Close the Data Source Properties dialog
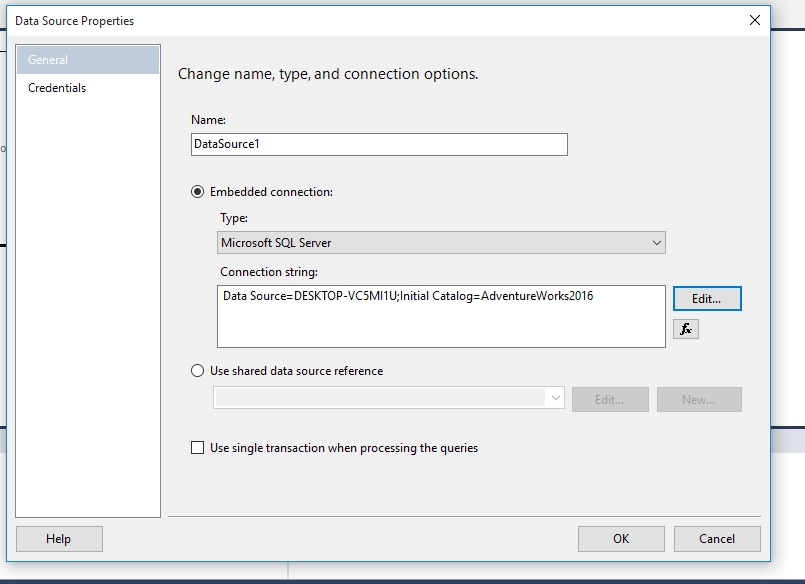Viewport: 805px width, 584px height. click(x=755, y=20)
